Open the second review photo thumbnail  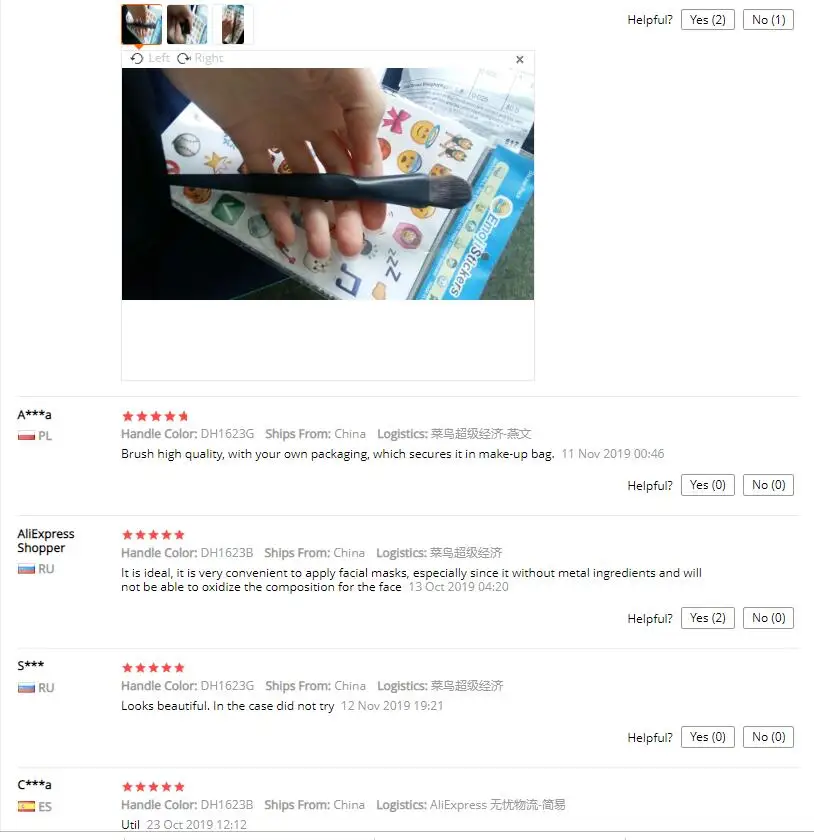187,25
